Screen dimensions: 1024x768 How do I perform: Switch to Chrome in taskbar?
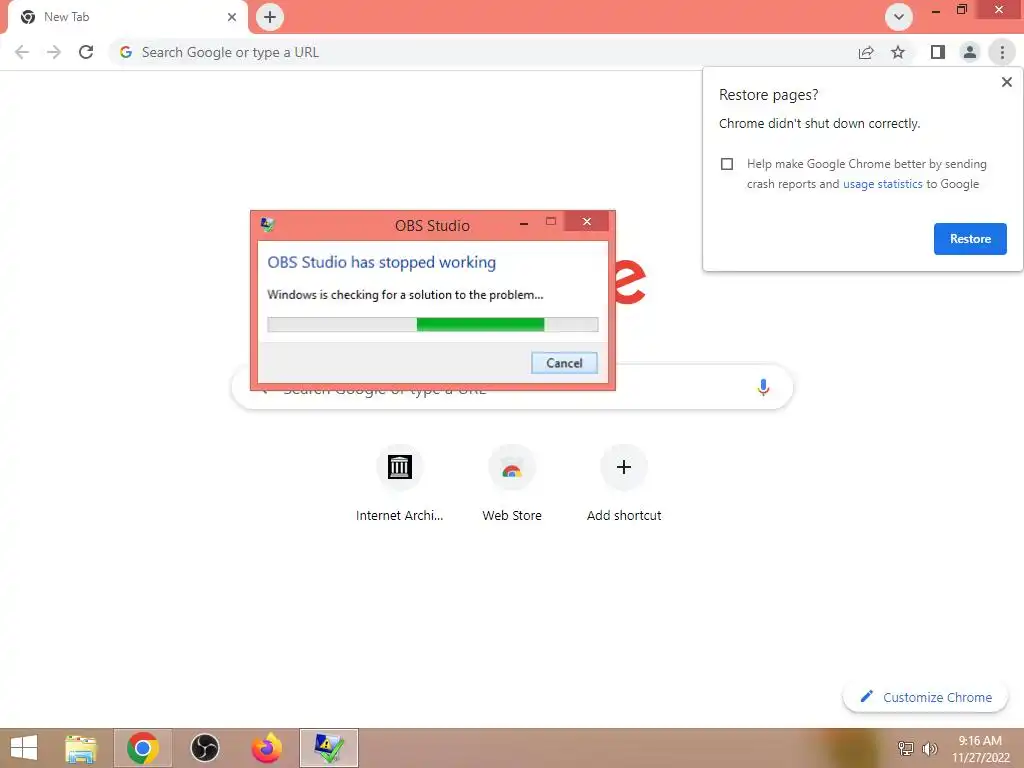point(143,748)
